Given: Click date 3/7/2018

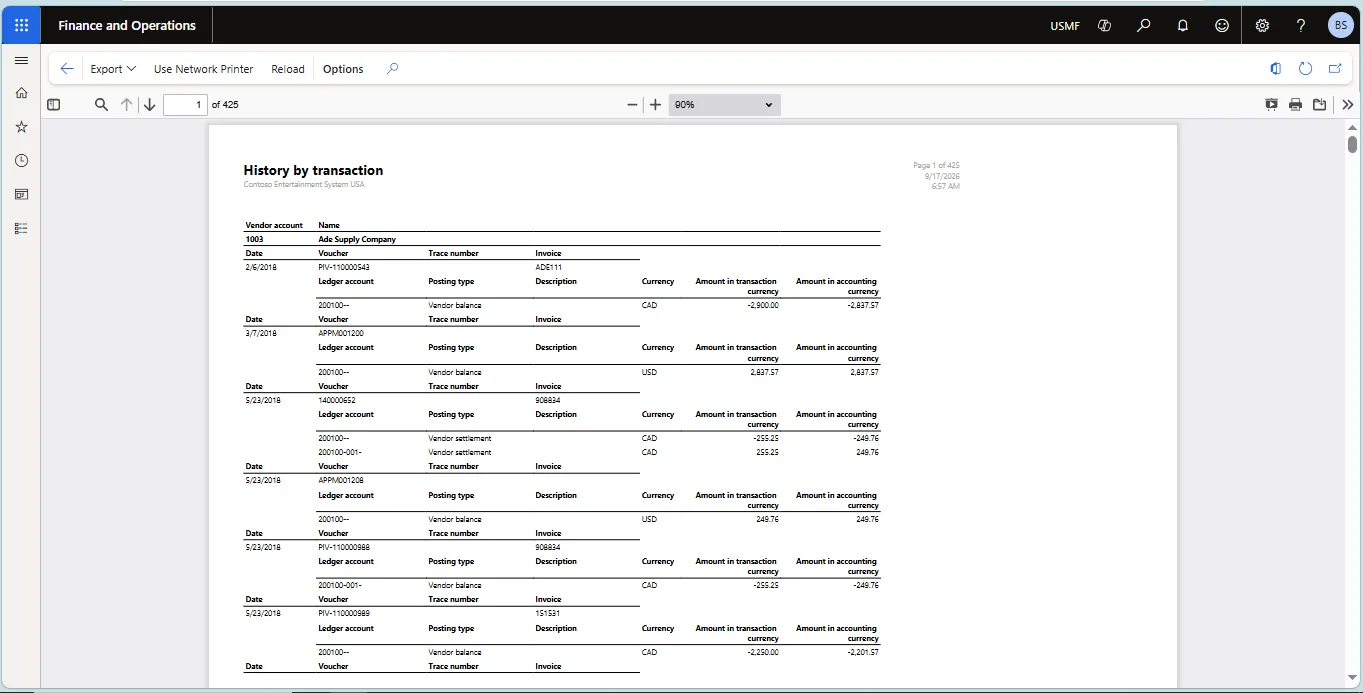Looking at the screenshot, I should click(x=260, y=333).
